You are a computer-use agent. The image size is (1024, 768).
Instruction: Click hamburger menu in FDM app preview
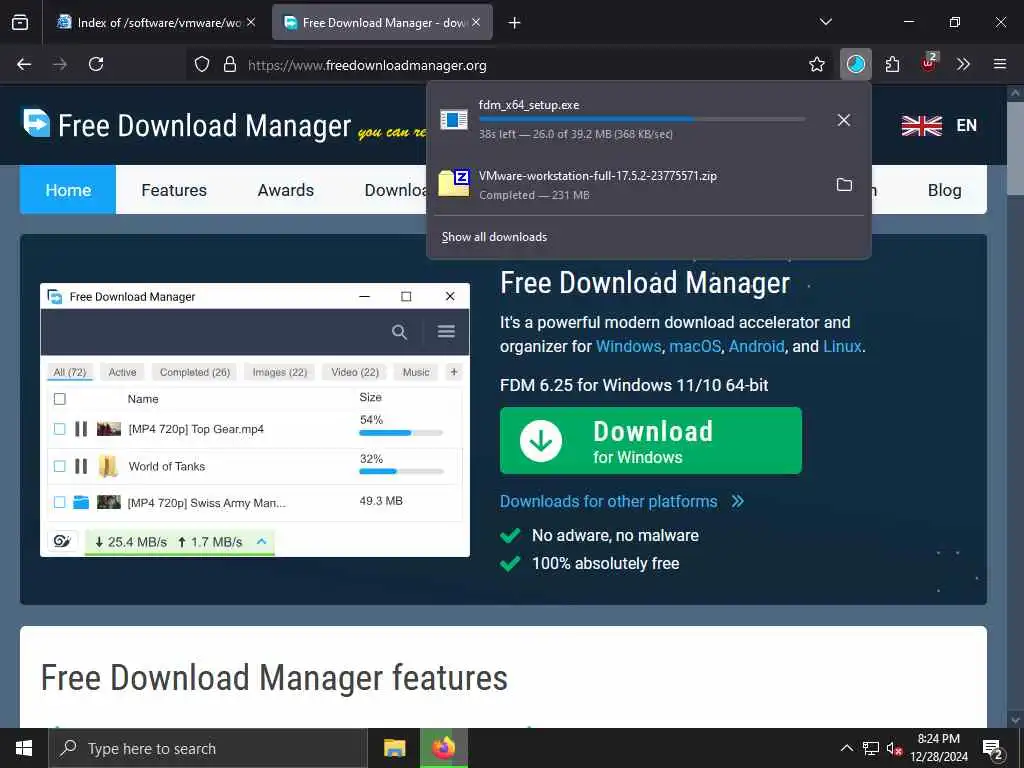[447, 332]
